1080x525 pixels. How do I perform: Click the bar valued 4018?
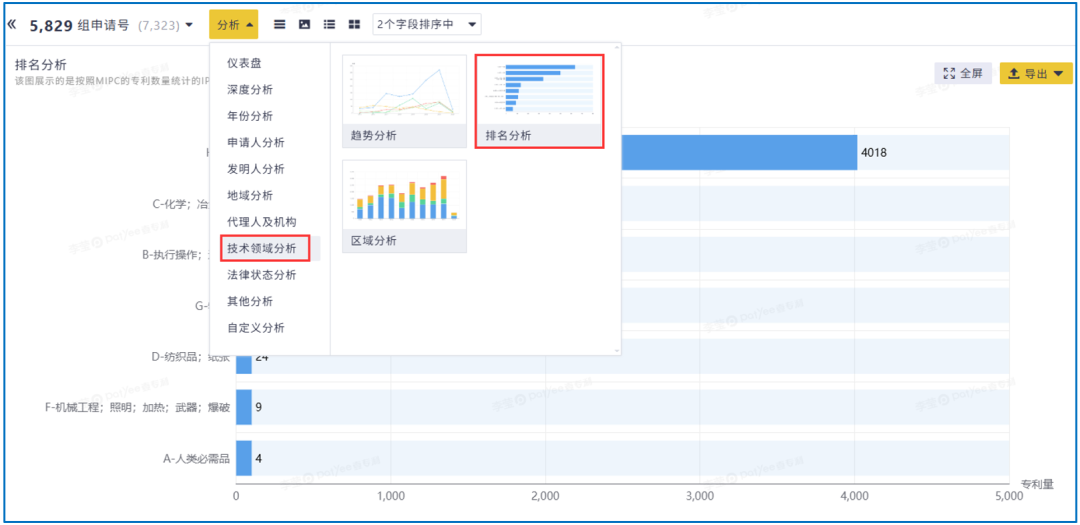(738, 152)
